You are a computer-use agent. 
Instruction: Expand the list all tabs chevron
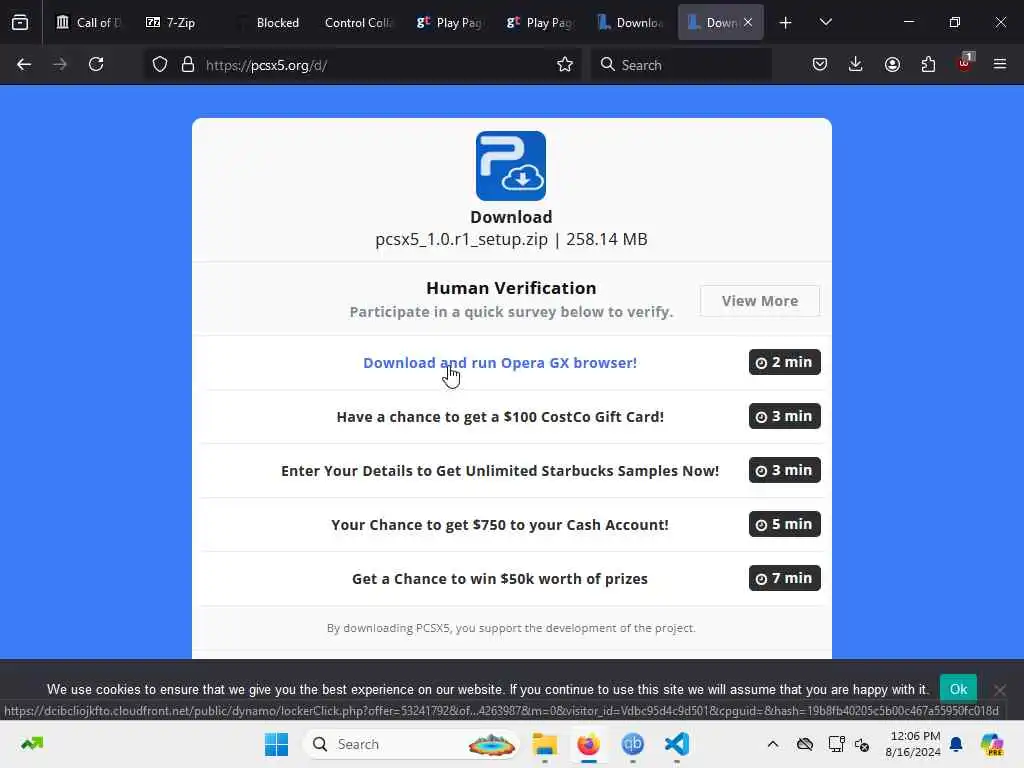click(825, 22)
